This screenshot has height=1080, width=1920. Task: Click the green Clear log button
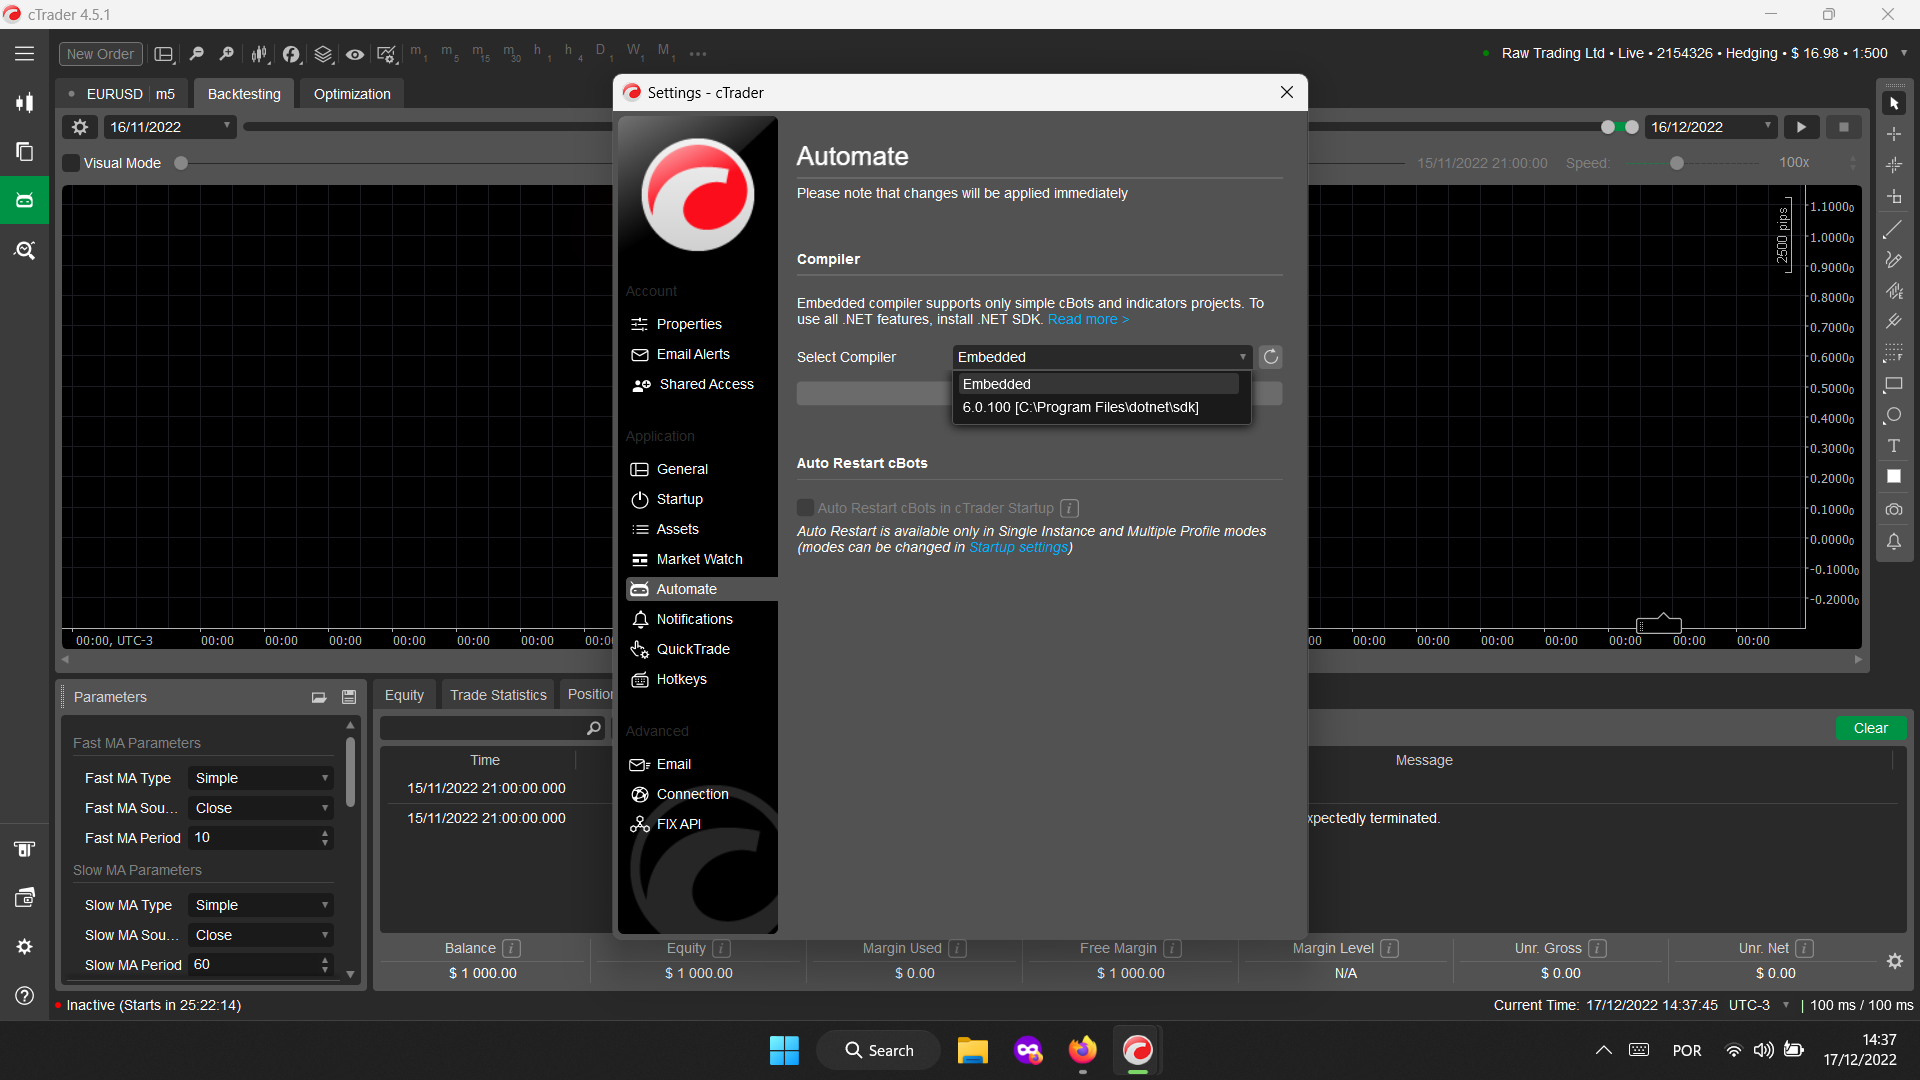click(x=1870, y=728)
